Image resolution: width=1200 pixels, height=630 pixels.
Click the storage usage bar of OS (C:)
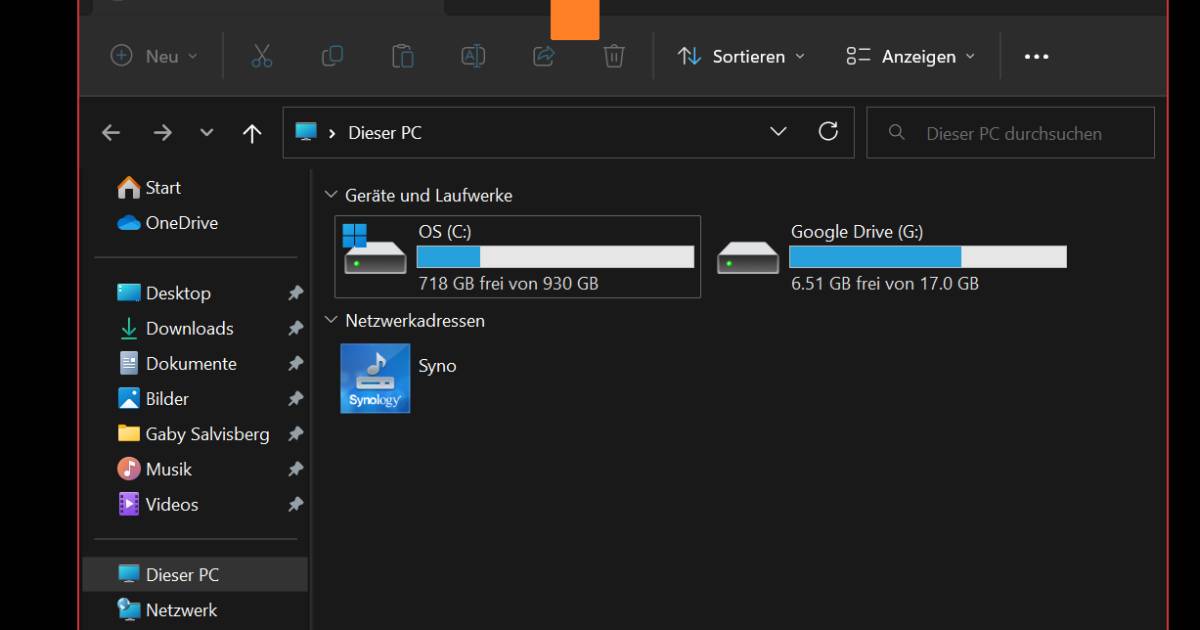click(556, 256)
